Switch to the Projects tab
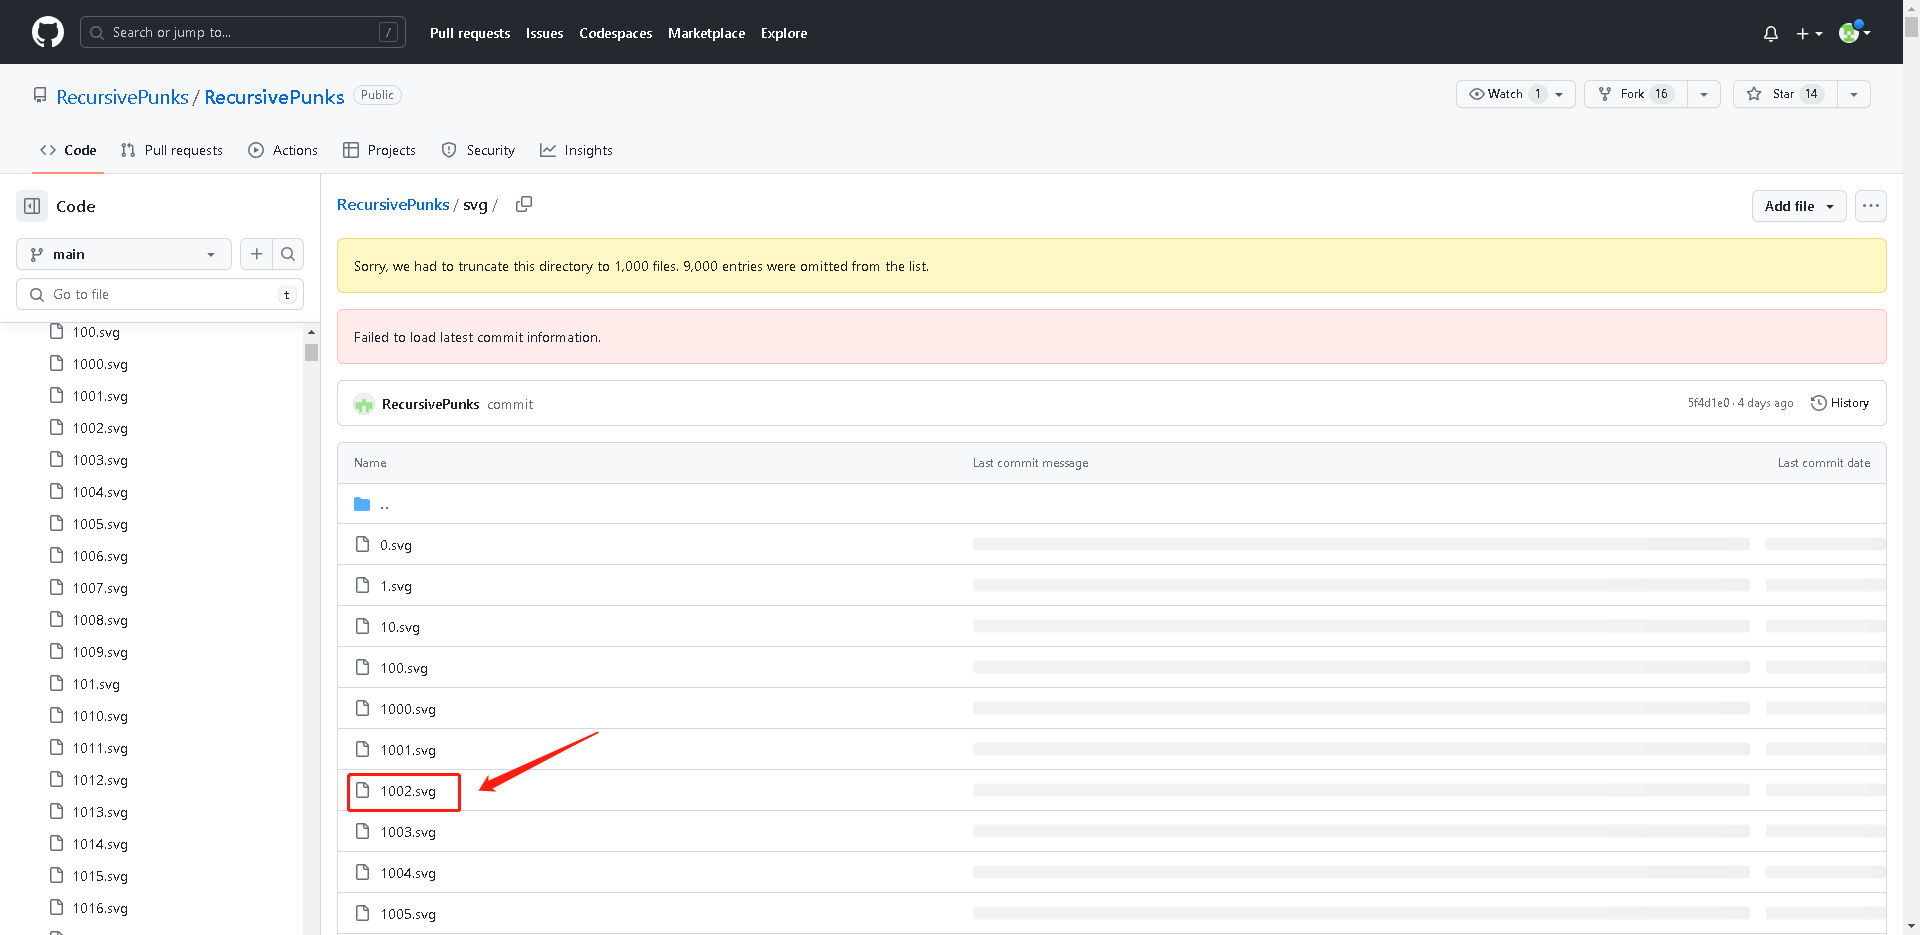This screenshot has height=935, width=1920. point(379,150)
